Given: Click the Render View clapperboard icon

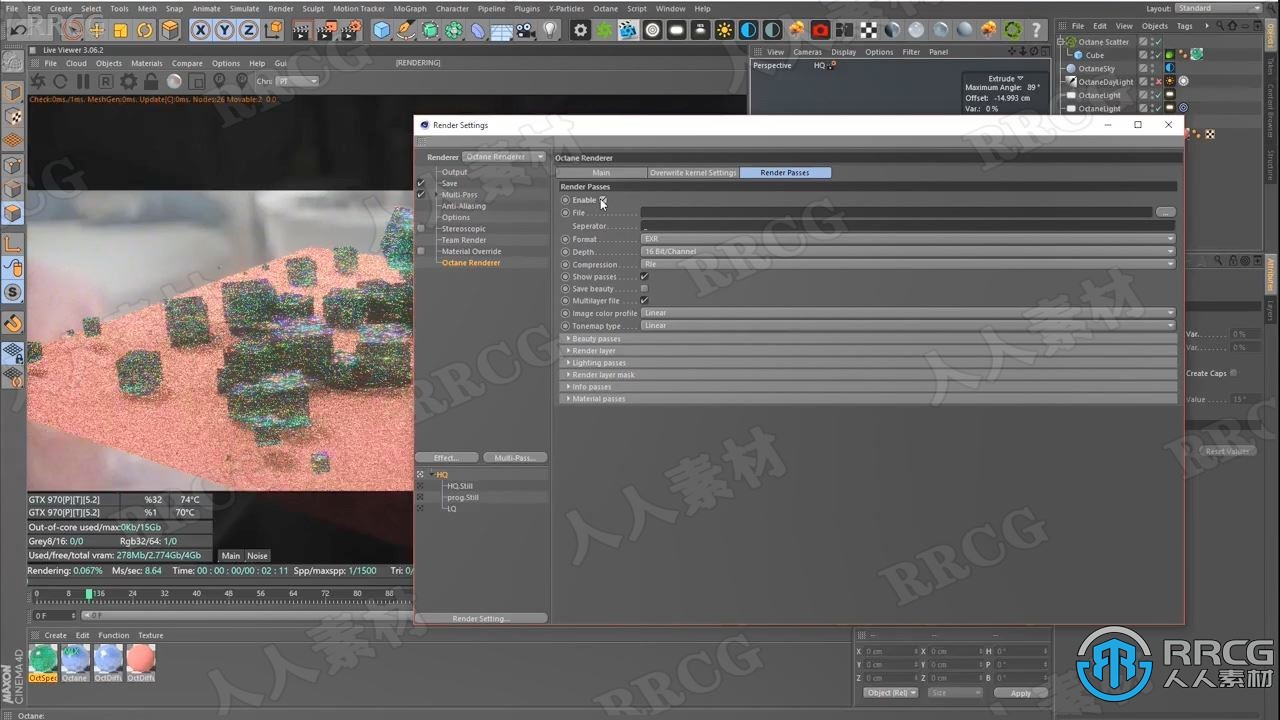Looking at the screenshot, I should 302,30.
